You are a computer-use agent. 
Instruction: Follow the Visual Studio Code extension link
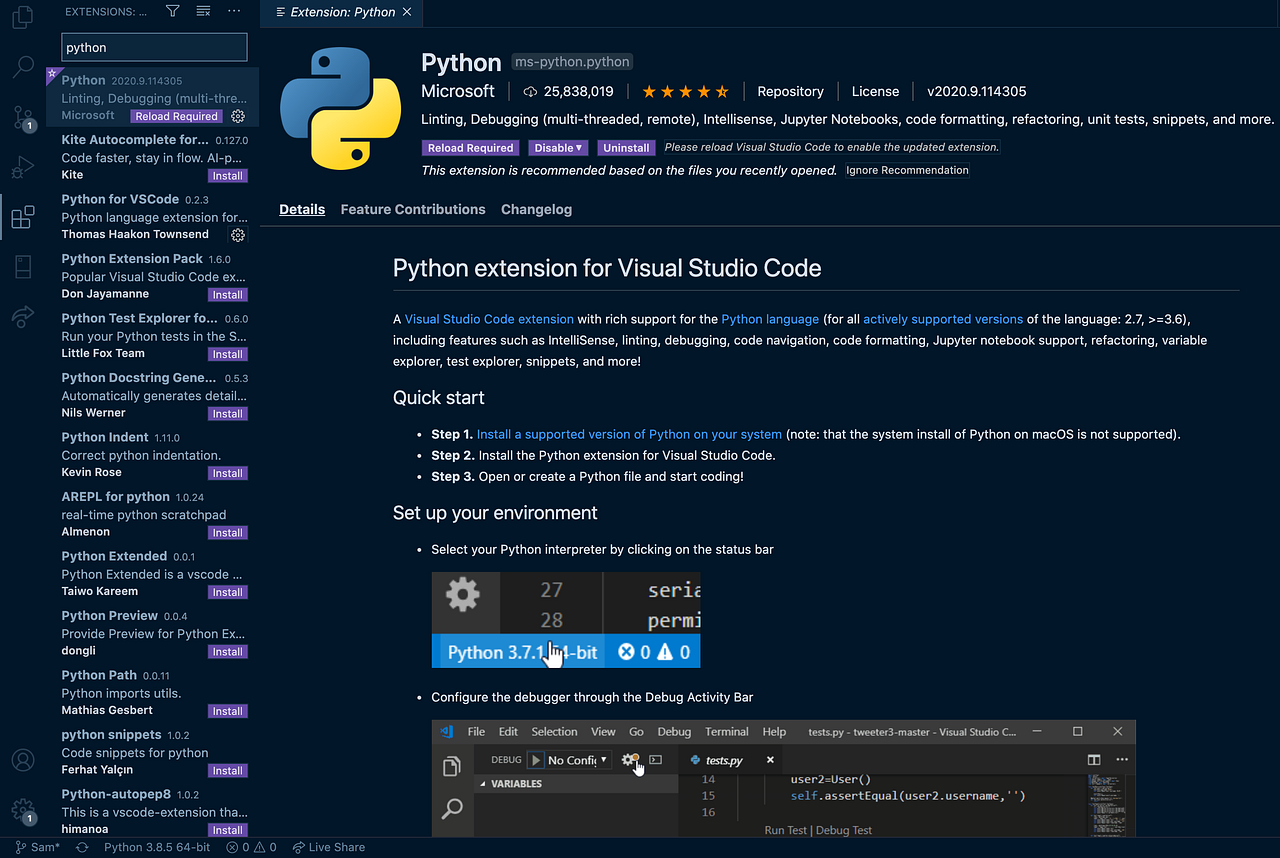[489, 319]
